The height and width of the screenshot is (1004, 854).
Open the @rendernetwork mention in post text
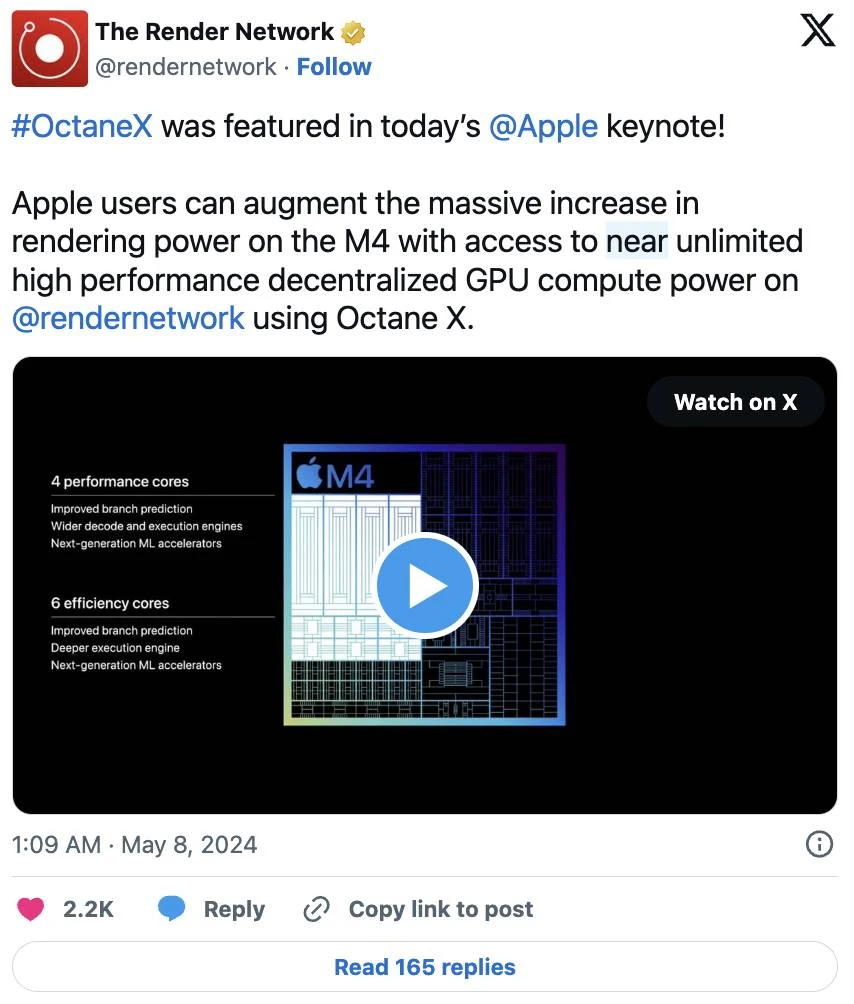pos(128,318)
